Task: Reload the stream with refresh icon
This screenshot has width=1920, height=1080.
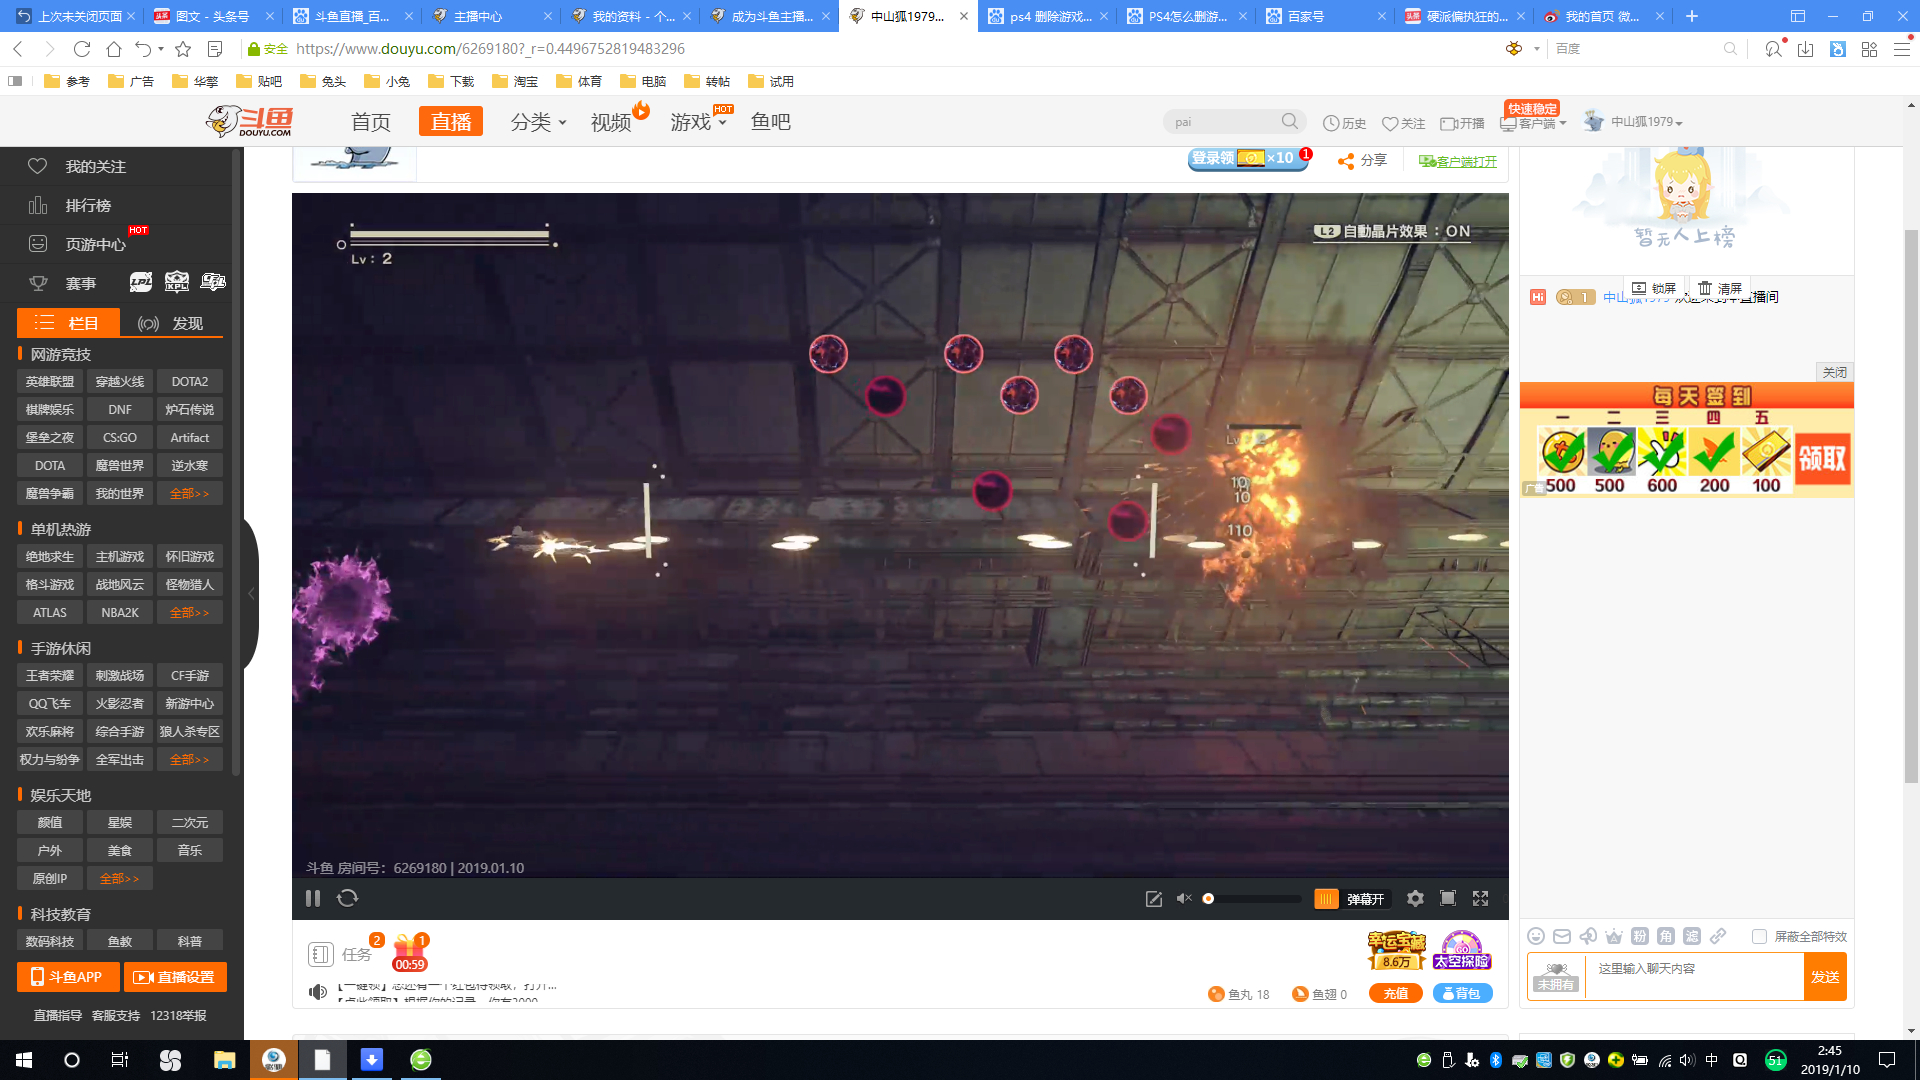Action: 347,898
